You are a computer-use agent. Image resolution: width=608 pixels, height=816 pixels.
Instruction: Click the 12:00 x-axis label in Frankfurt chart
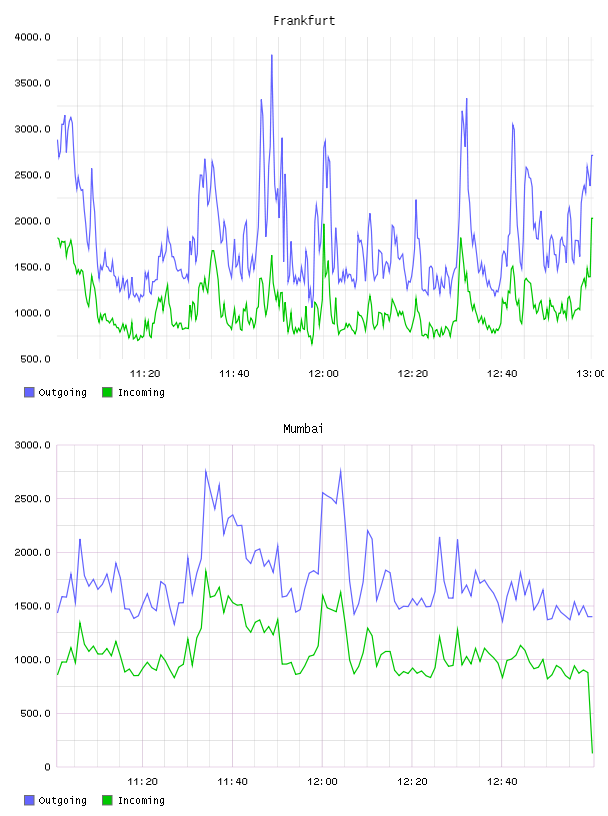(x=323, y=374)
